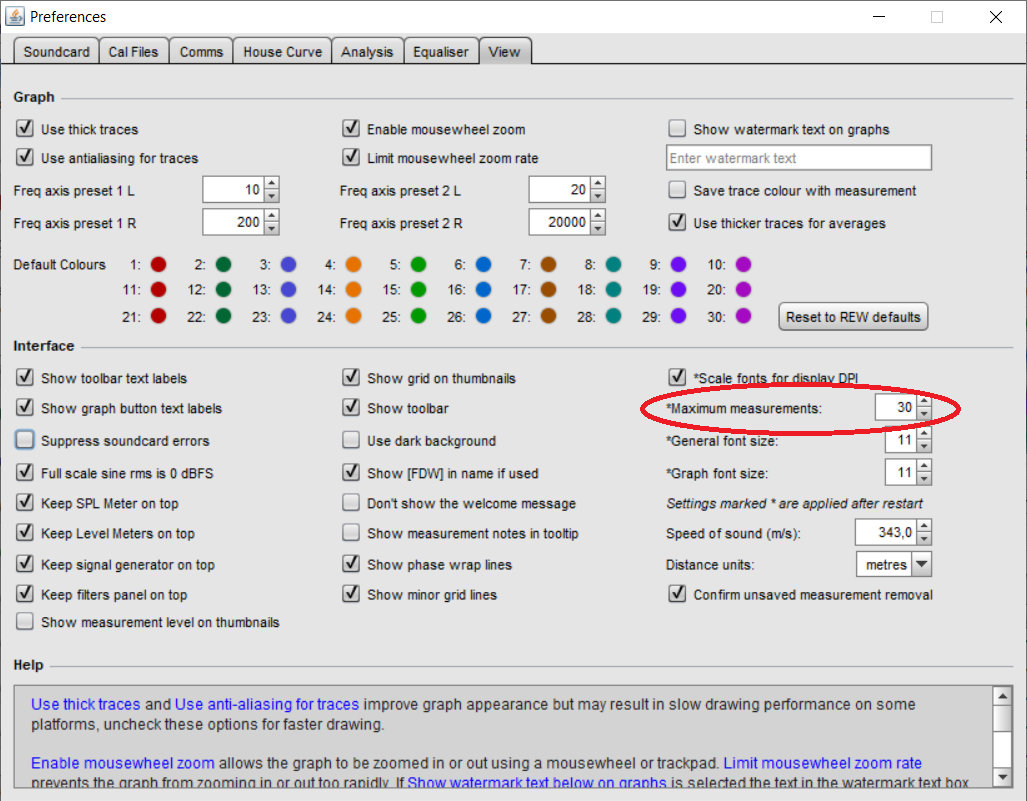Enable Use dark background option
Viewport: 1027px width, 801px height.
351,441
